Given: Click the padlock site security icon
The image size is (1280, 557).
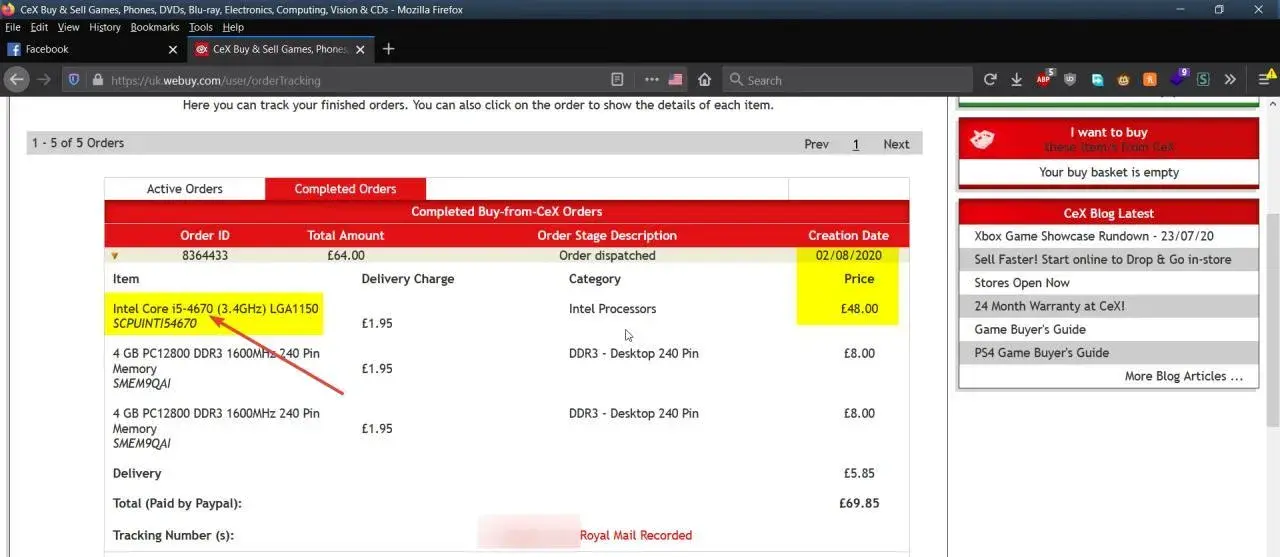Looking at the screenshot, I should (97, 80).
